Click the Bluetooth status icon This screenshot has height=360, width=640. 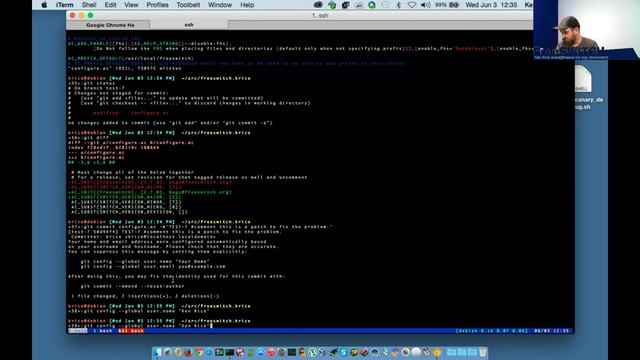398,5
